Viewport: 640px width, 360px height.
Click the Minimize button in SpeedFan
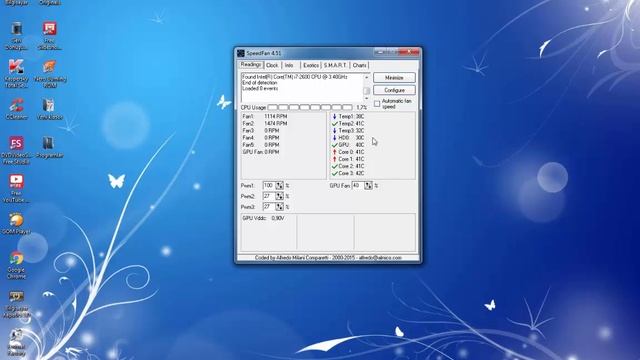[394, 78]
